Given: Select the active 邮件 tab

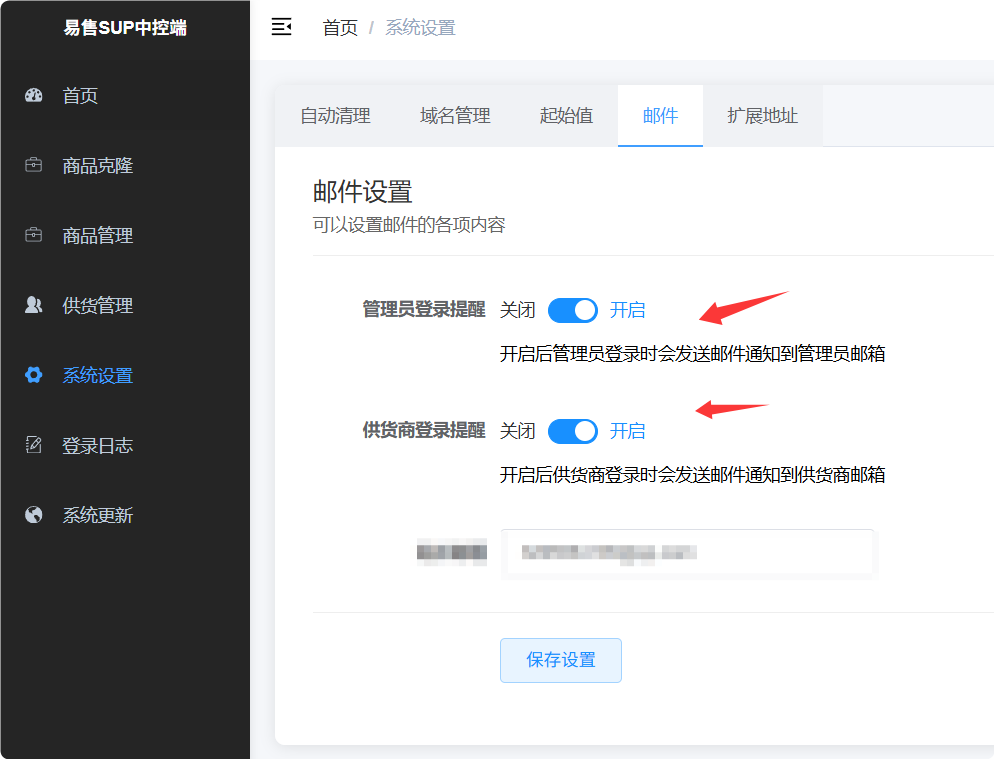Looking at the screenshot, I should pos(660,115).
